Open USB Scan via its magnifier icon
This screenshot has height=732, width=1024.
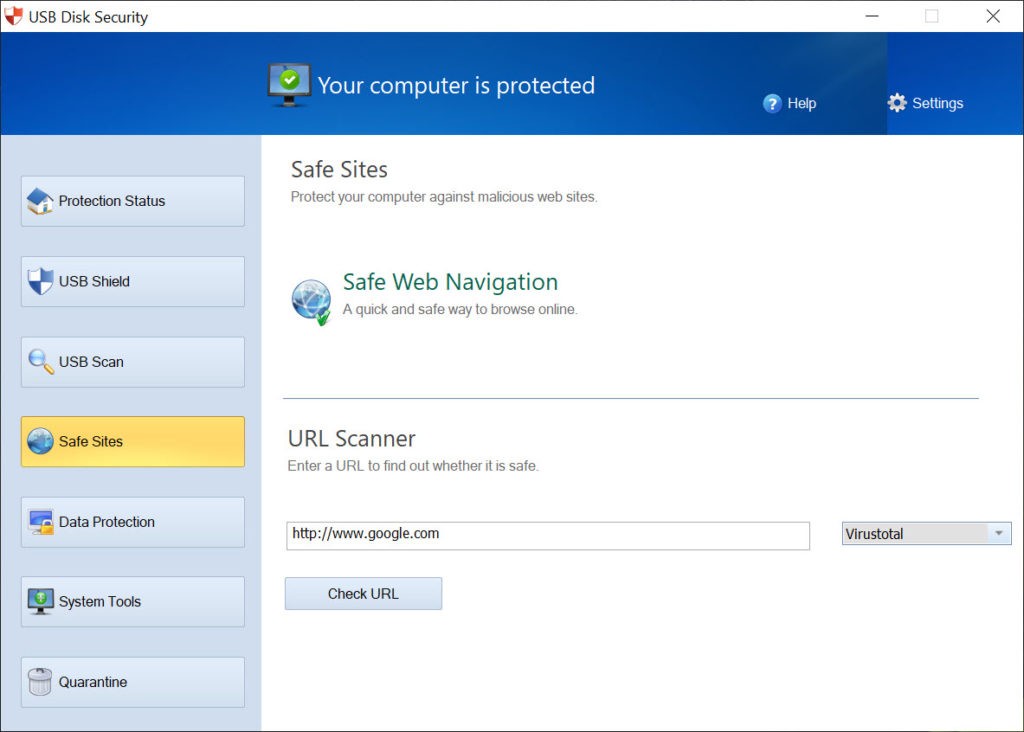40,361
